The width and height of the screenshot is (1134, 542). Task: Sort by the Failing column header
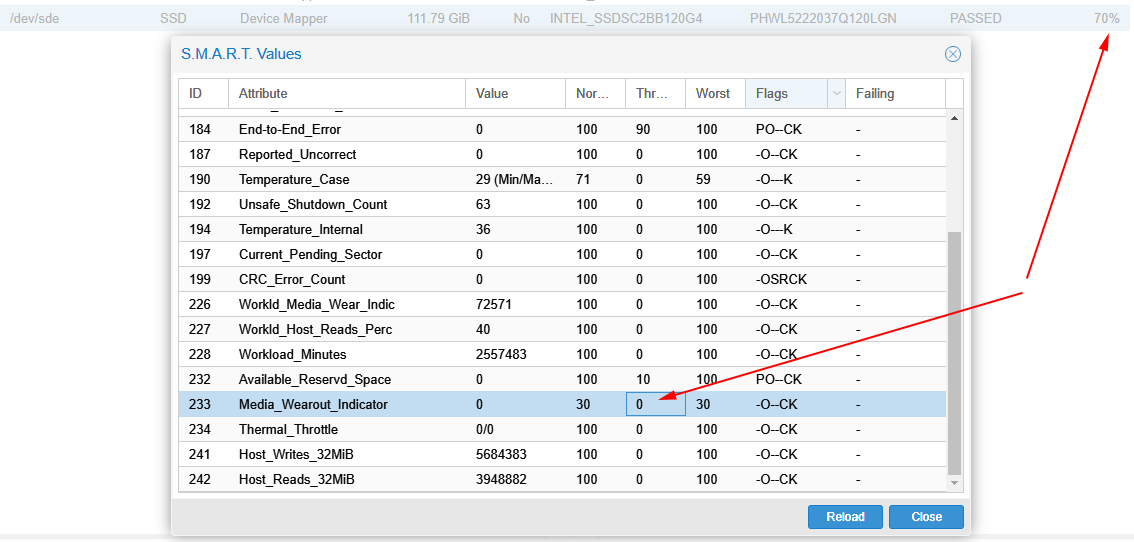[x=895, y=93]
